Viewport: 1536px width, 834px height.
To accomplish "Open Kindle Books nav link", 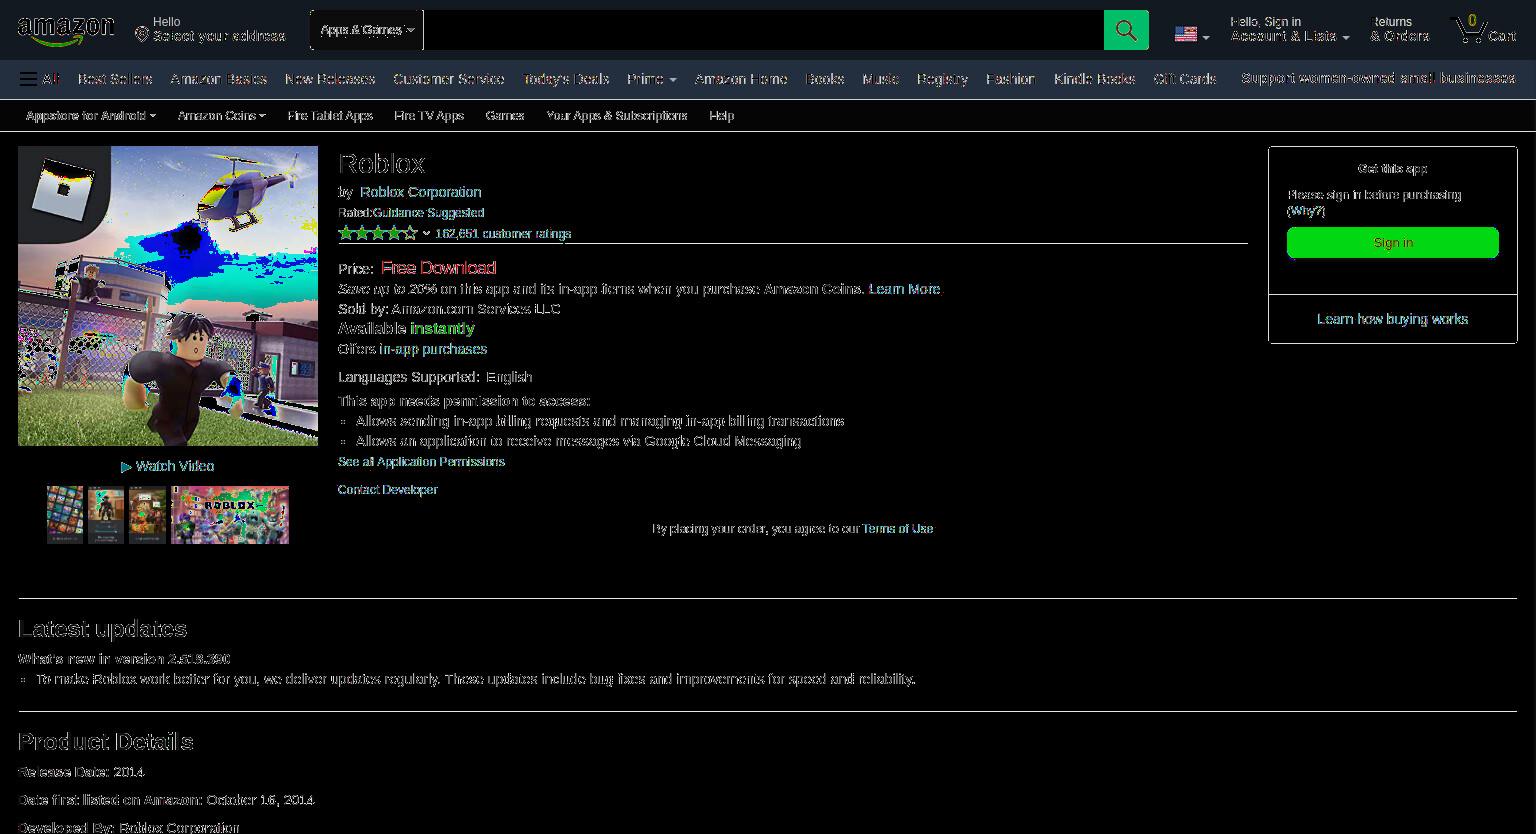I will 1094,79.
